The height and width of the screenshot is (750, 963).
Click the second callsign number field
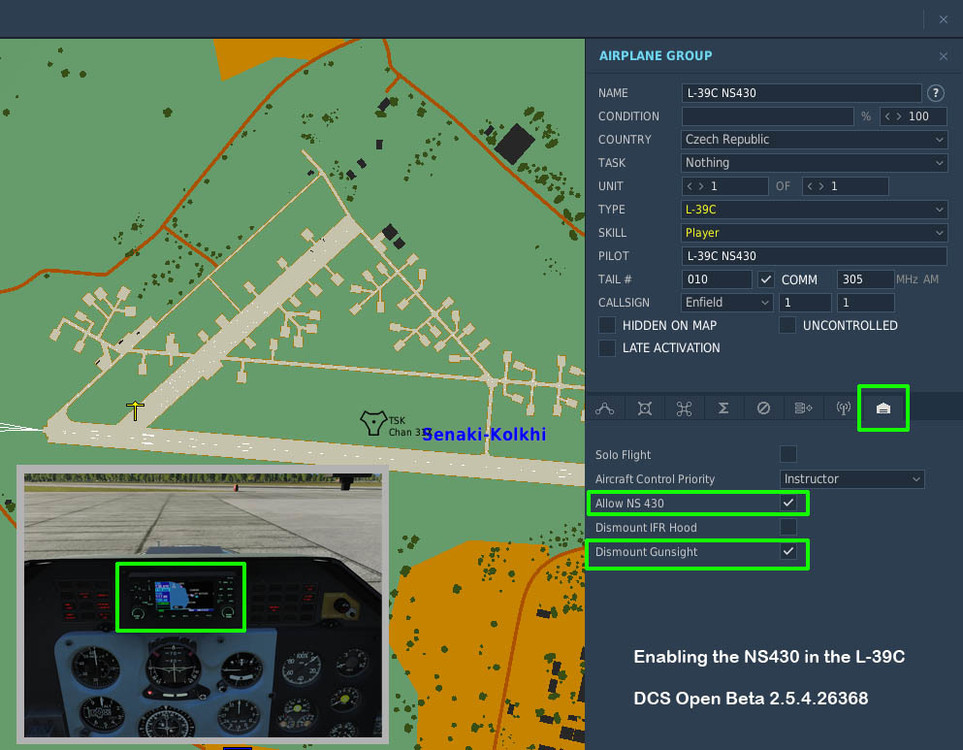[865, 302]
